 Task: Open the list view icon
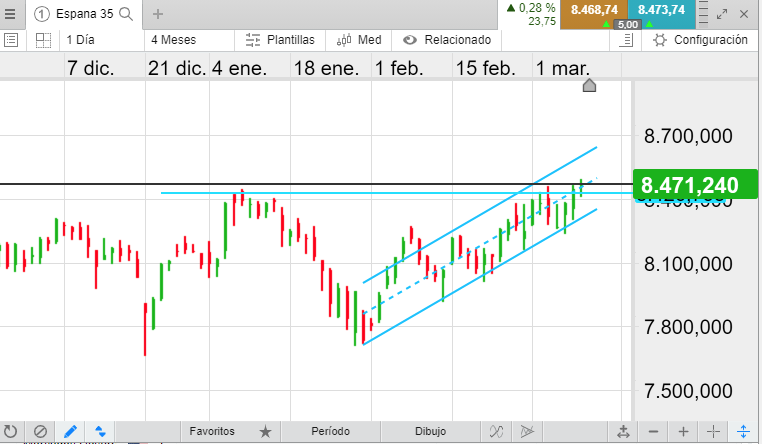11,40
